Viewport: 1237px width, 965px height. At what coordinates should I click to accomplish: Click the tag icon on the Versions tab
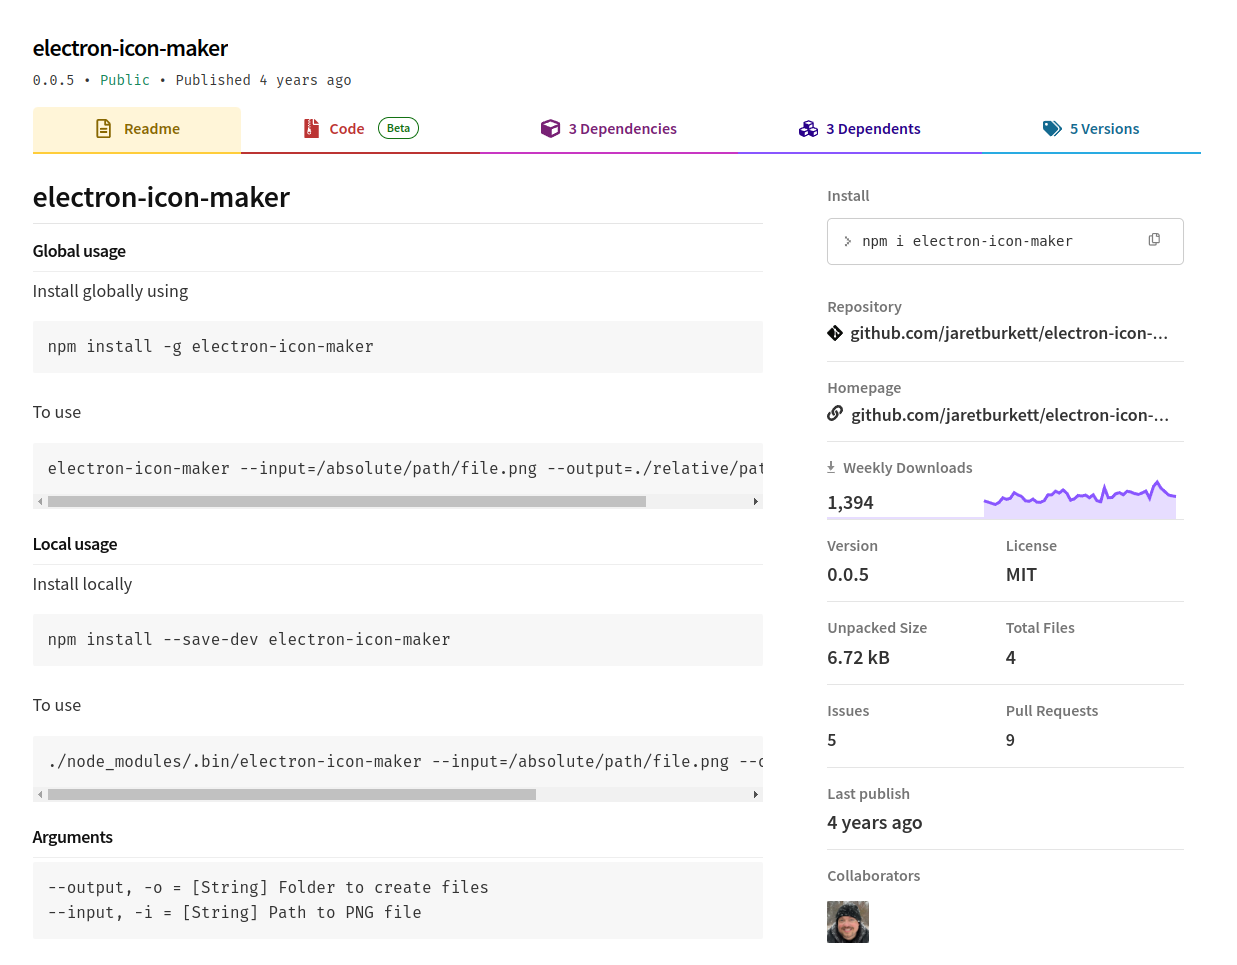[1051, 128]
